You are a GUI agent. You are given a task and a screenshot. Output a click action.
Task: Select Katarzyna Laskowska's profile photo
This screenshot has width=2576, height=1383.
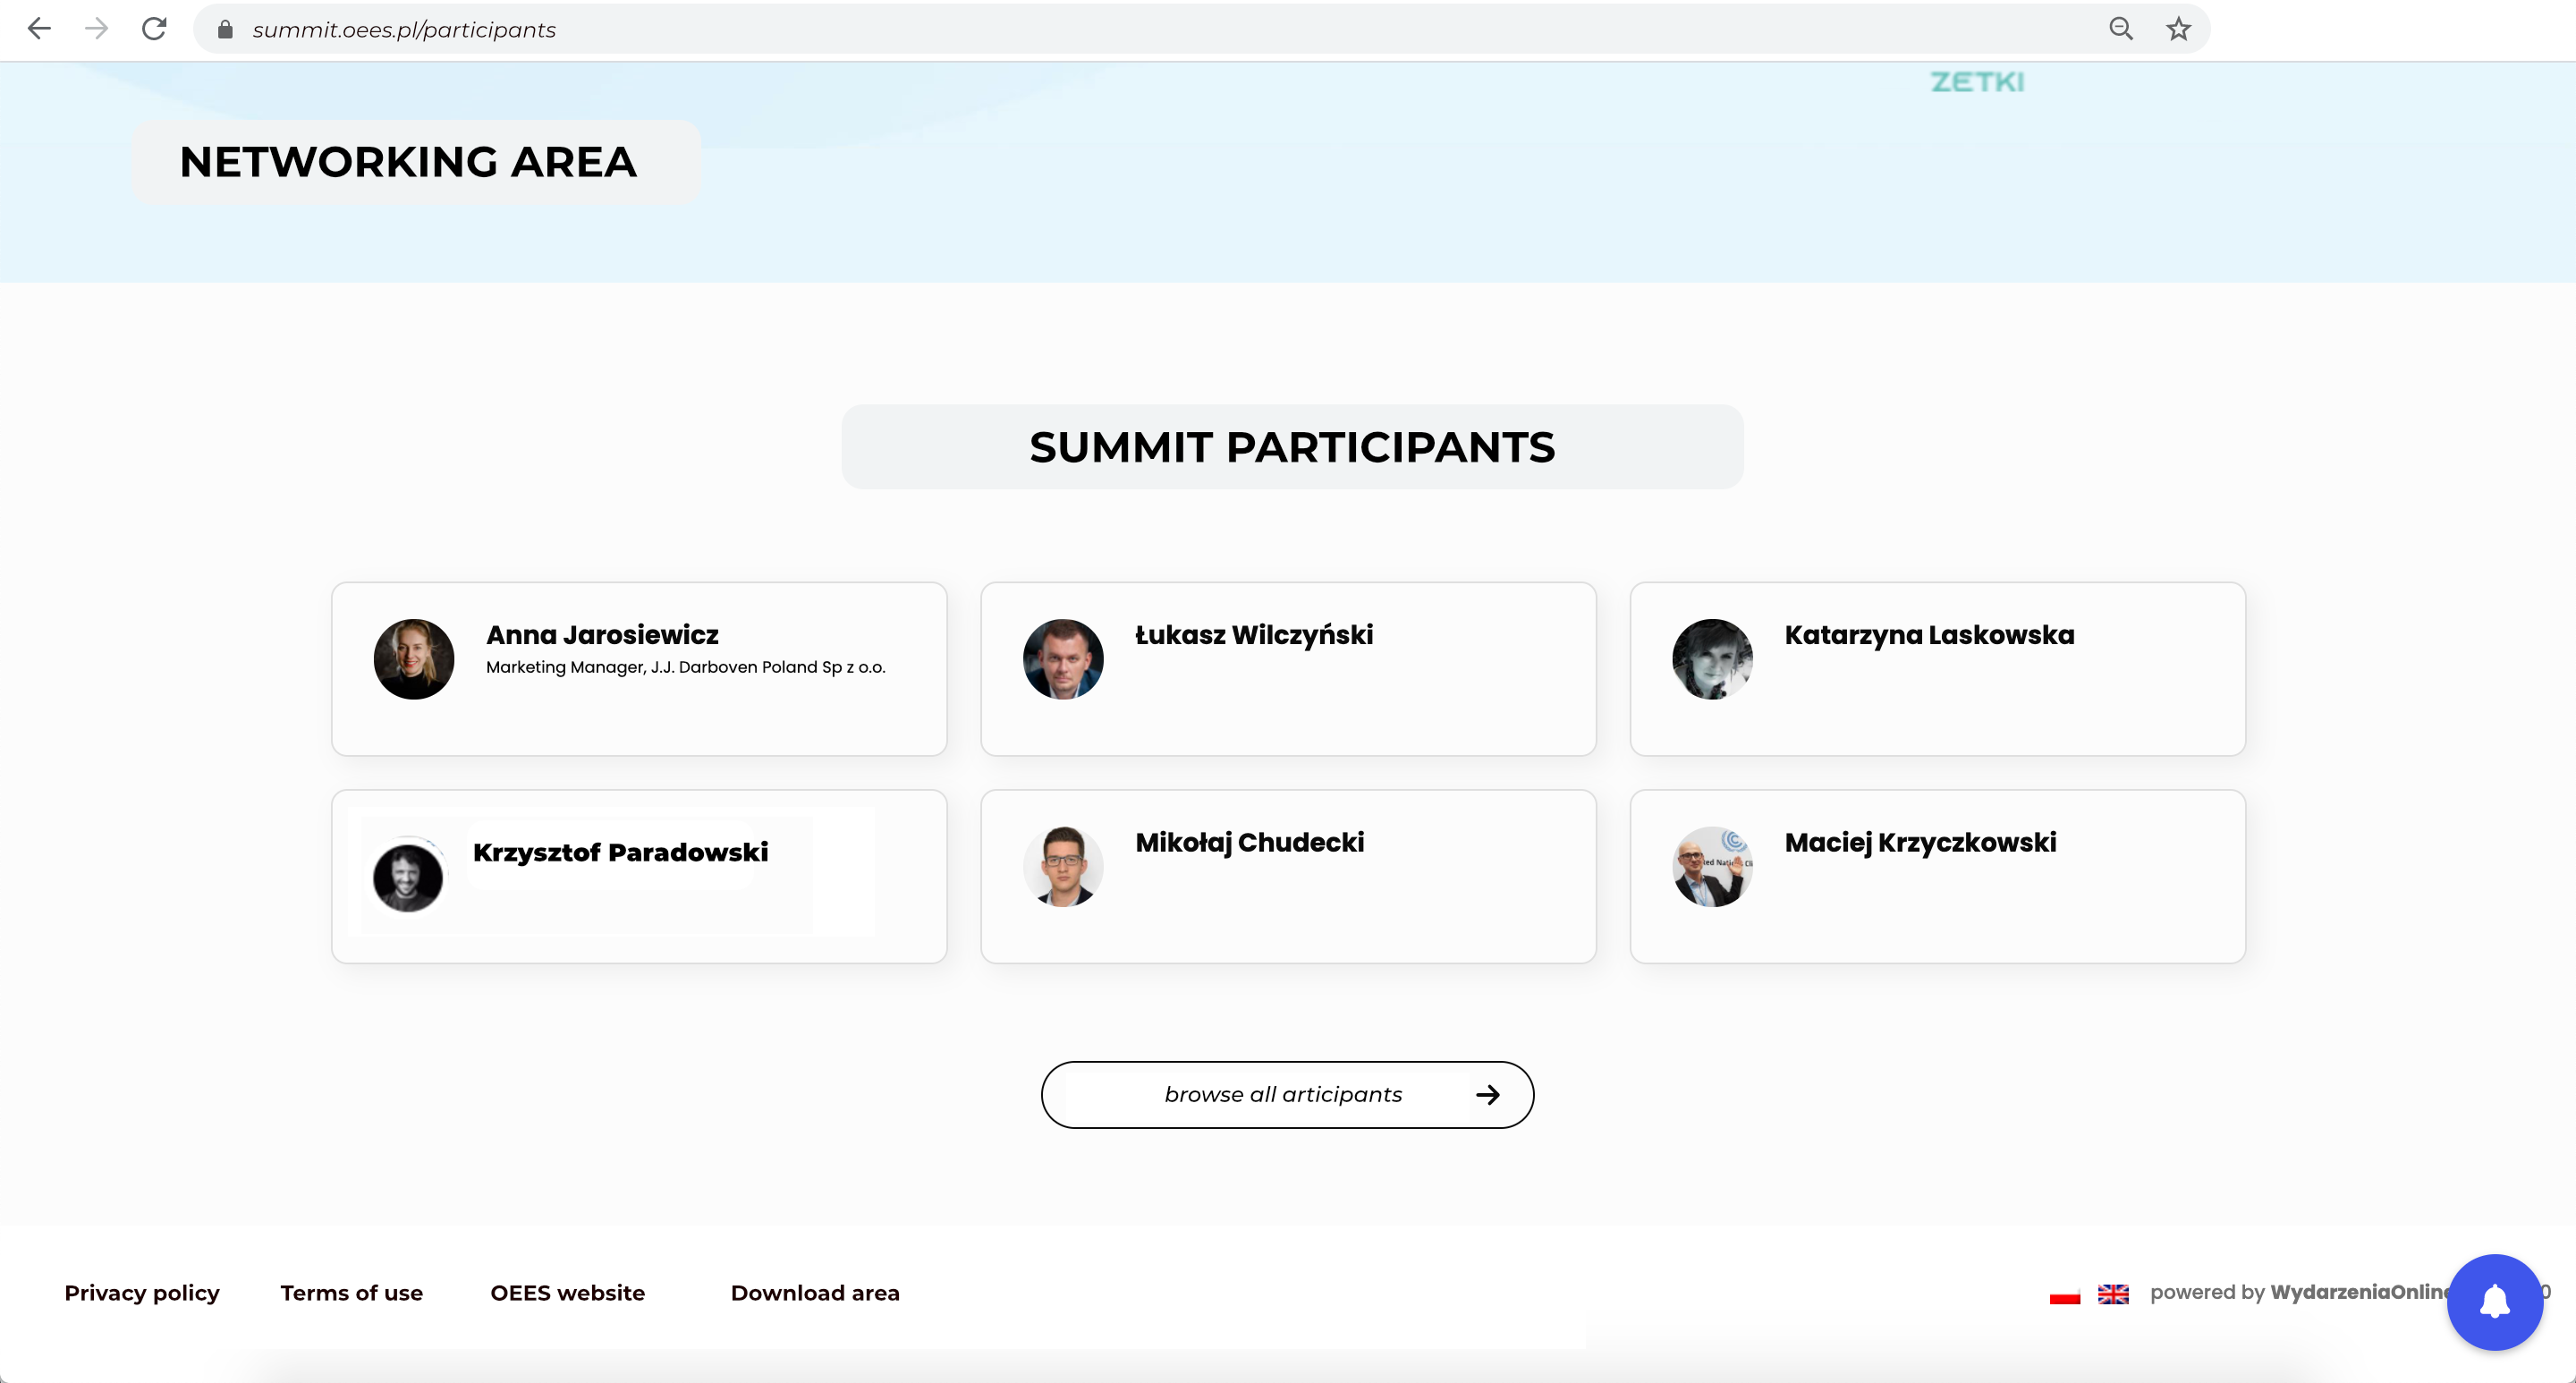[x=1712, y=659]
